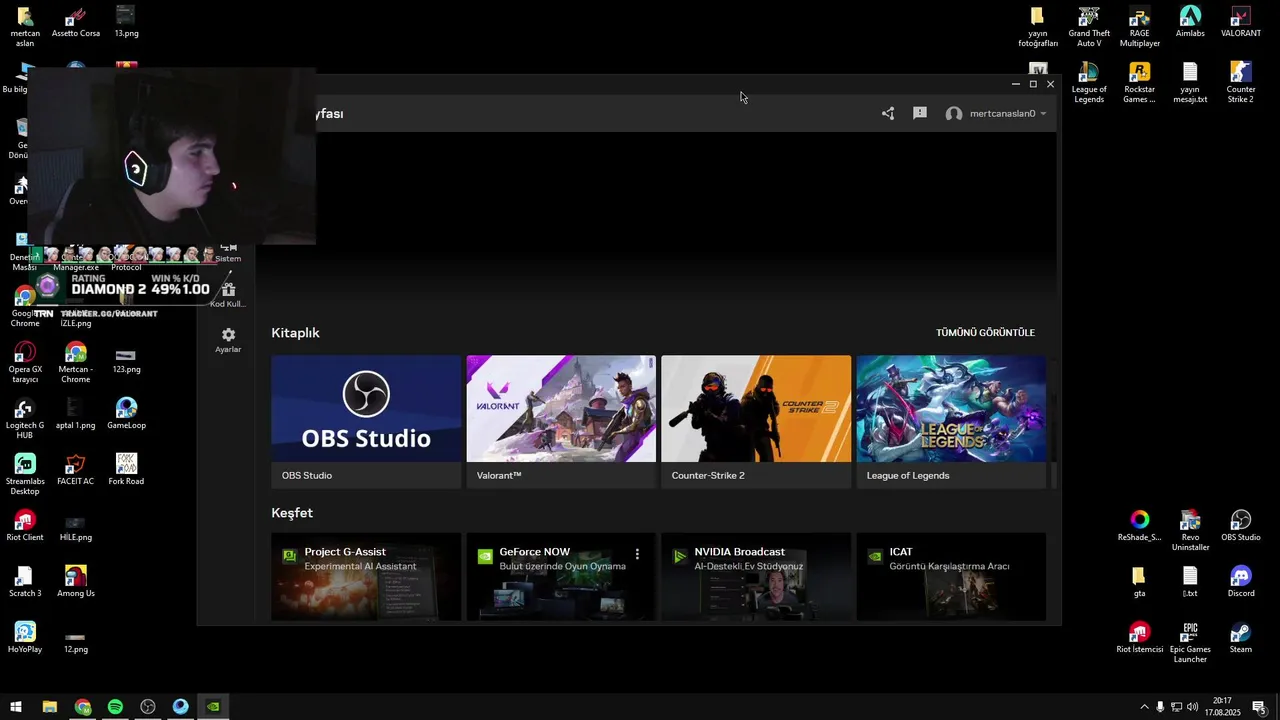Select Counter Strike 2 desktop shortcut
Screen dimensions: 1280x720
coord(1241,83)
